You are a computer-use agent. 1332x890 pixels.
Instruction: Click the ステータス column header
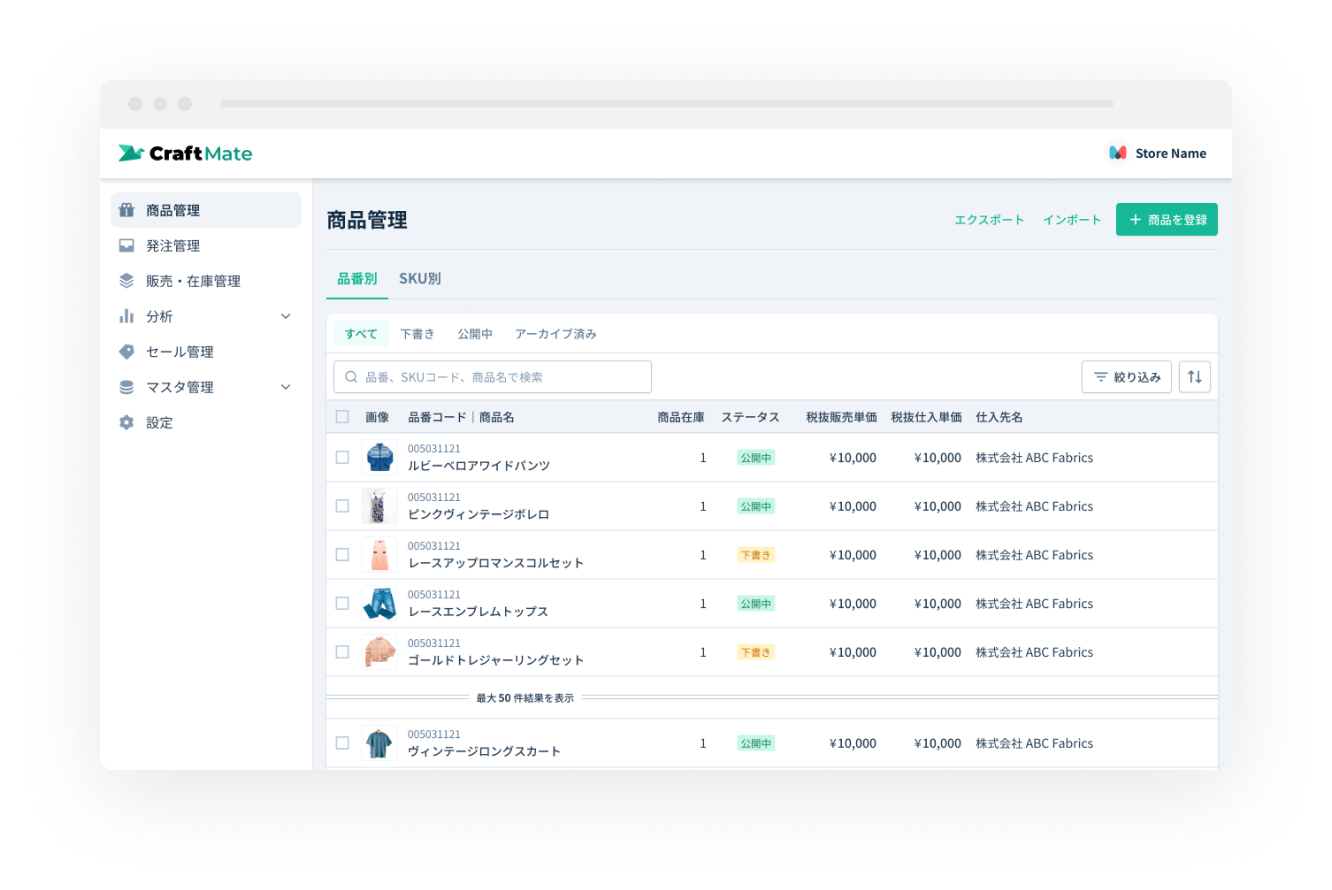[x=752, y=417]
